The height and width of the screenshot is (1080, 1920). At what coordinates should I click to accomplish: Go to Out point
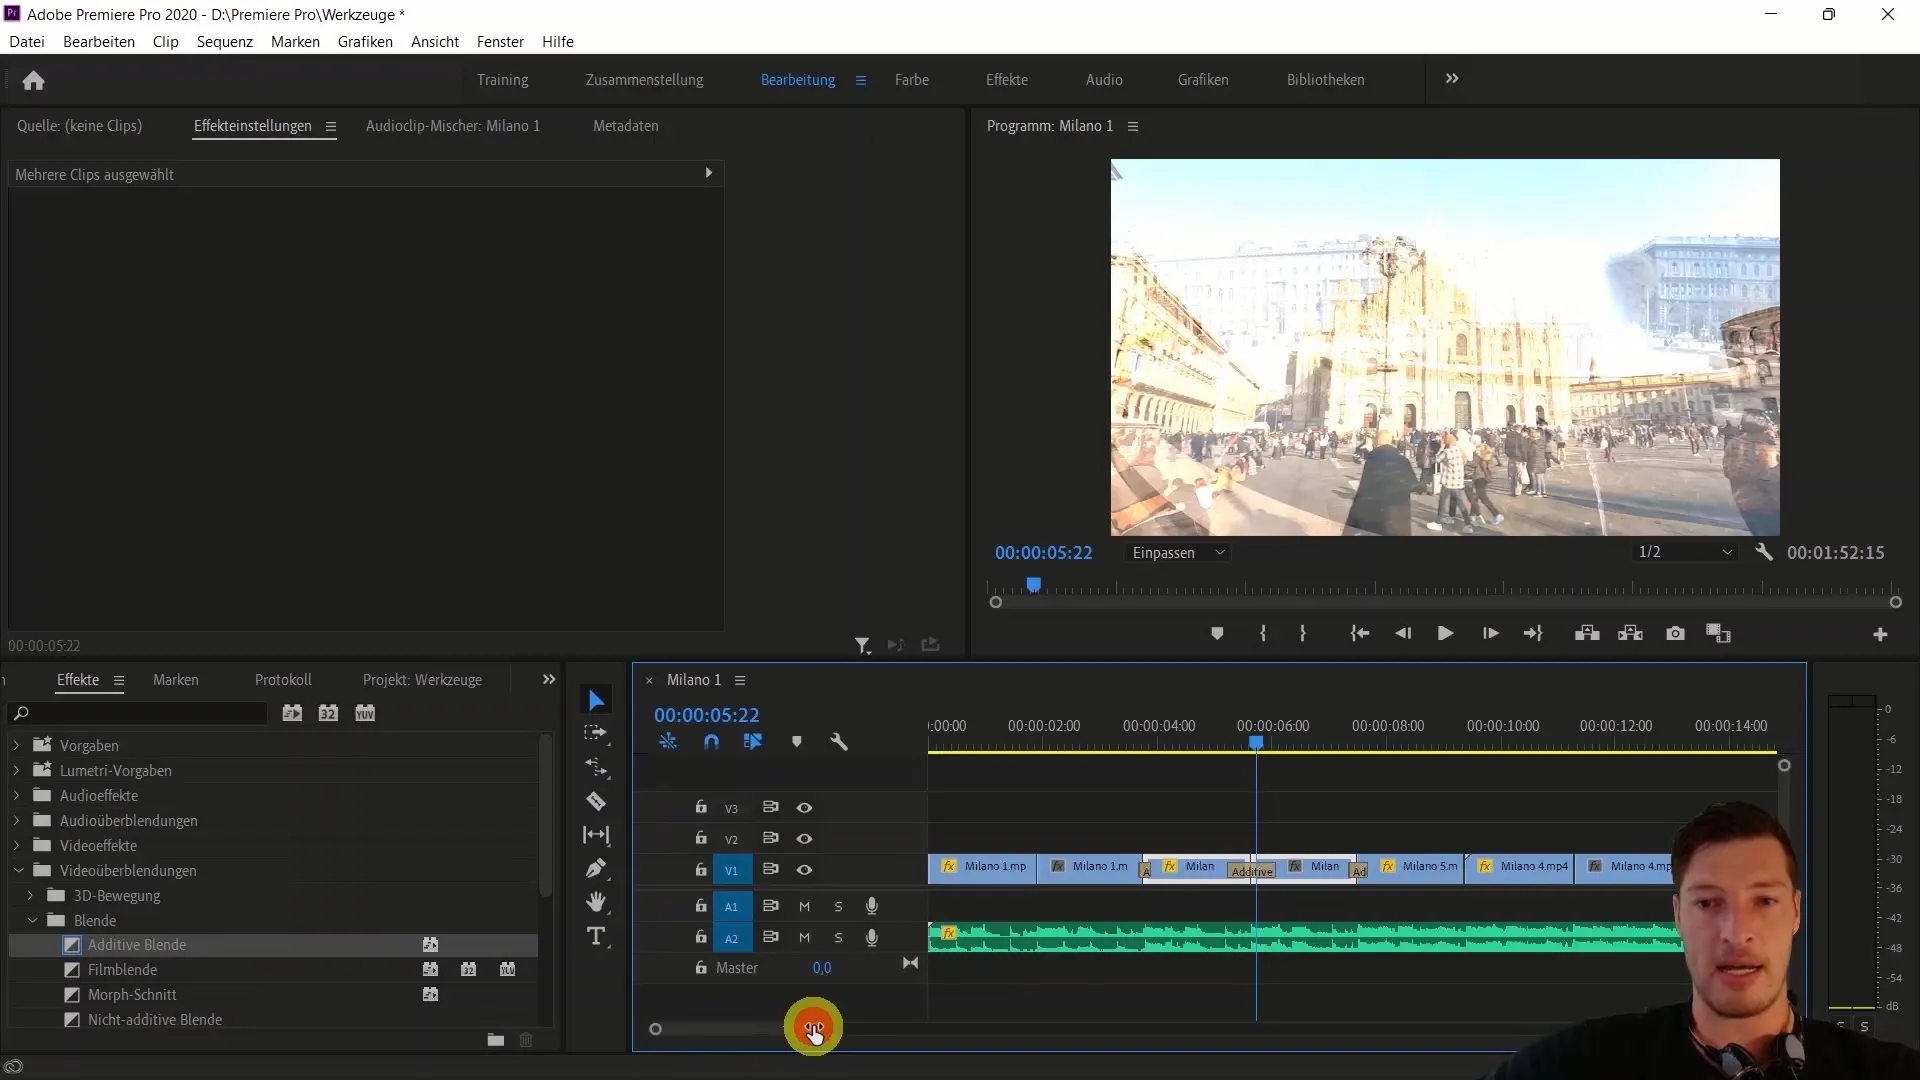click(1533, 633)
